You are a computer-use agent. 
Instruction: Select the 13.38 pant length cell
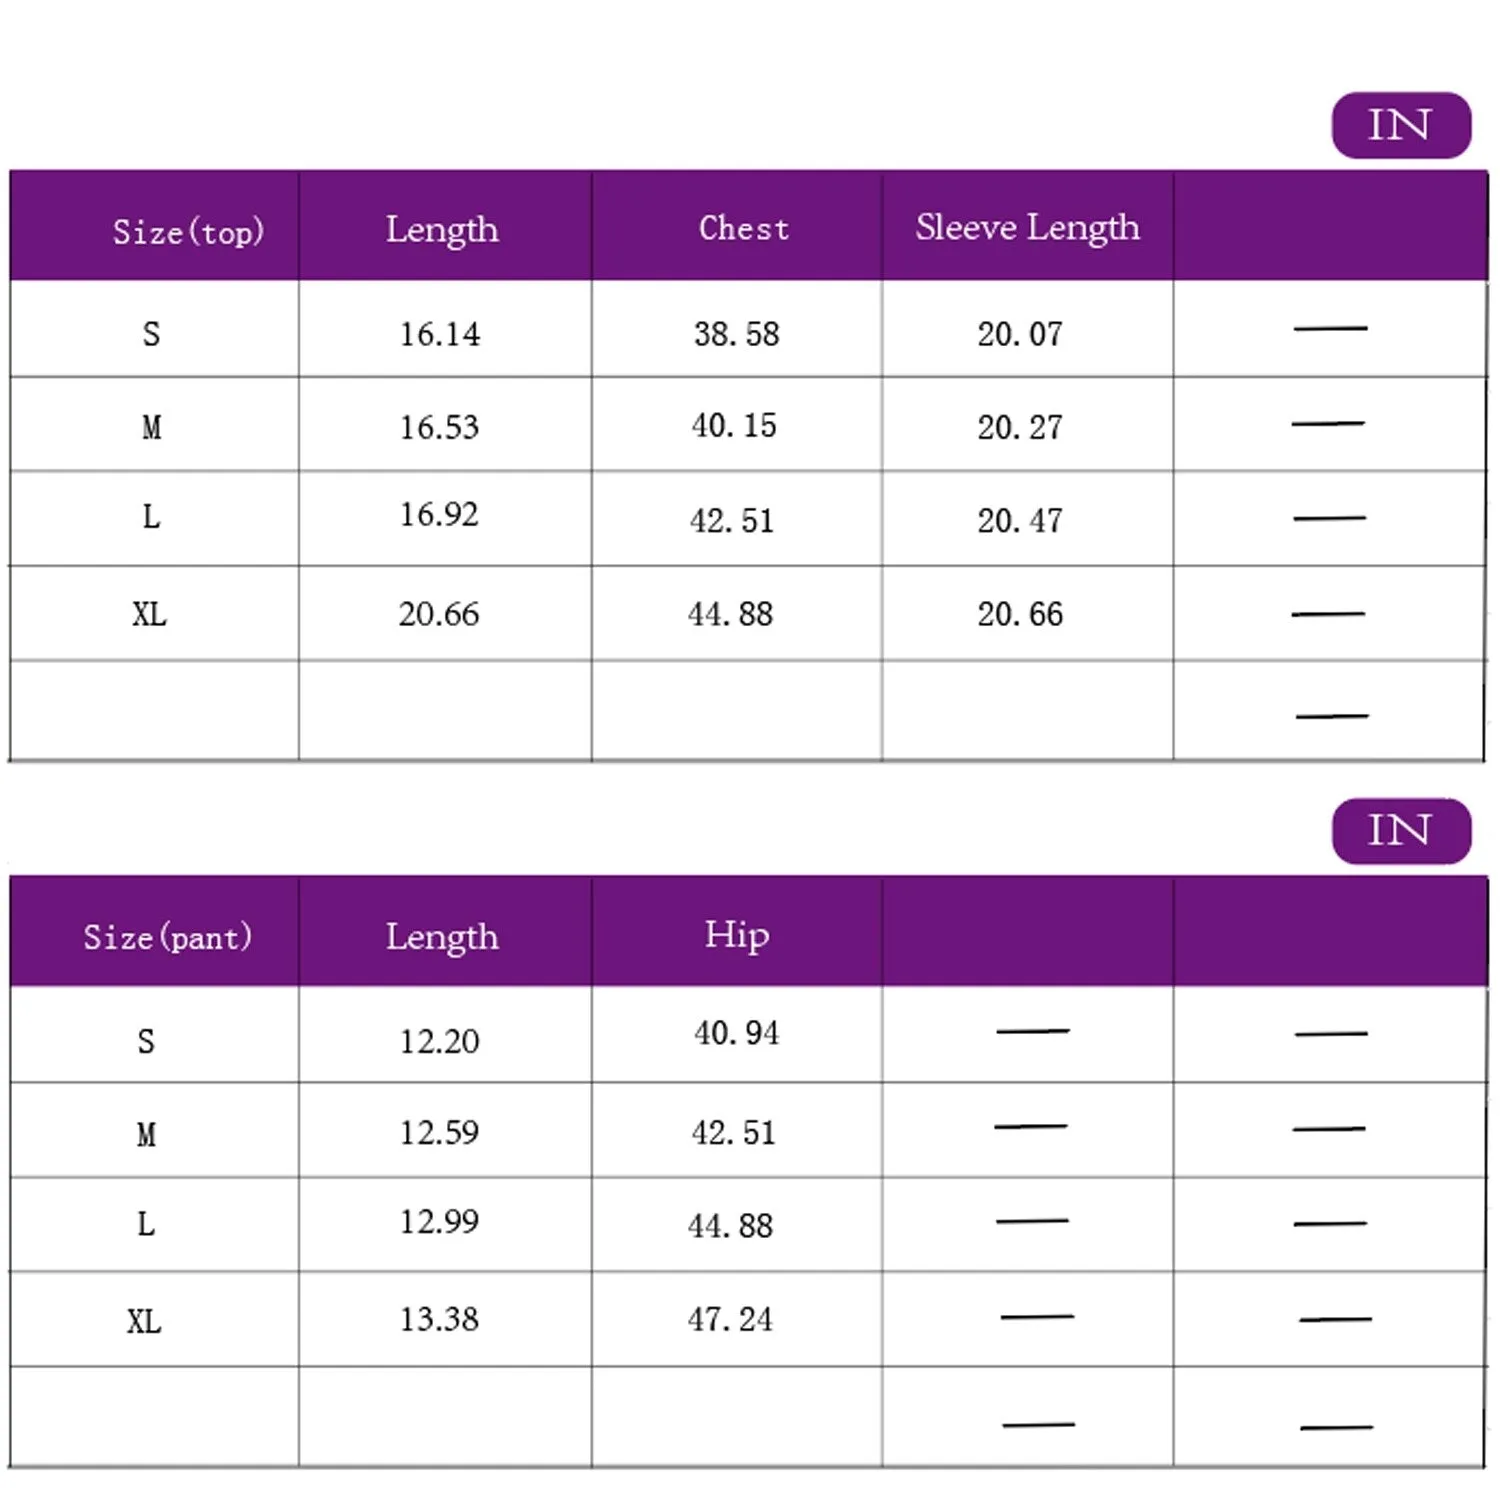[439, 1320]
